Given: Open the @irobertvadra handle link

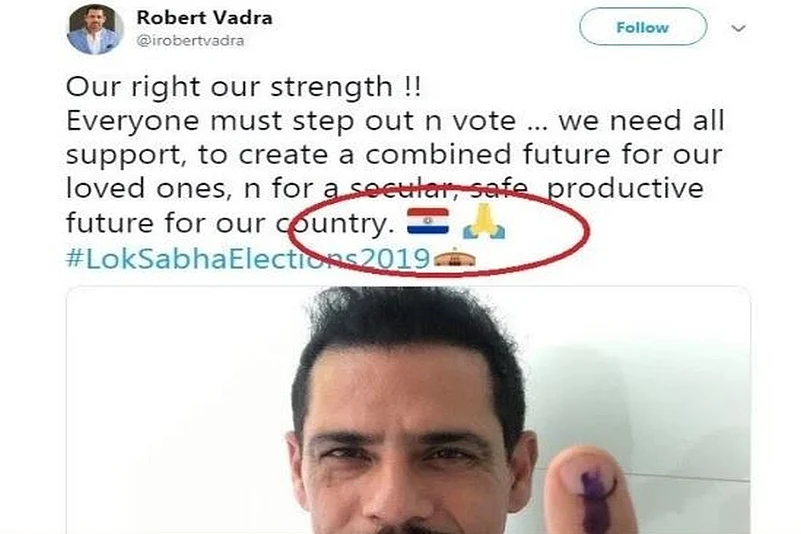Looking at the screenshot, I should click(x=191, y=41).
